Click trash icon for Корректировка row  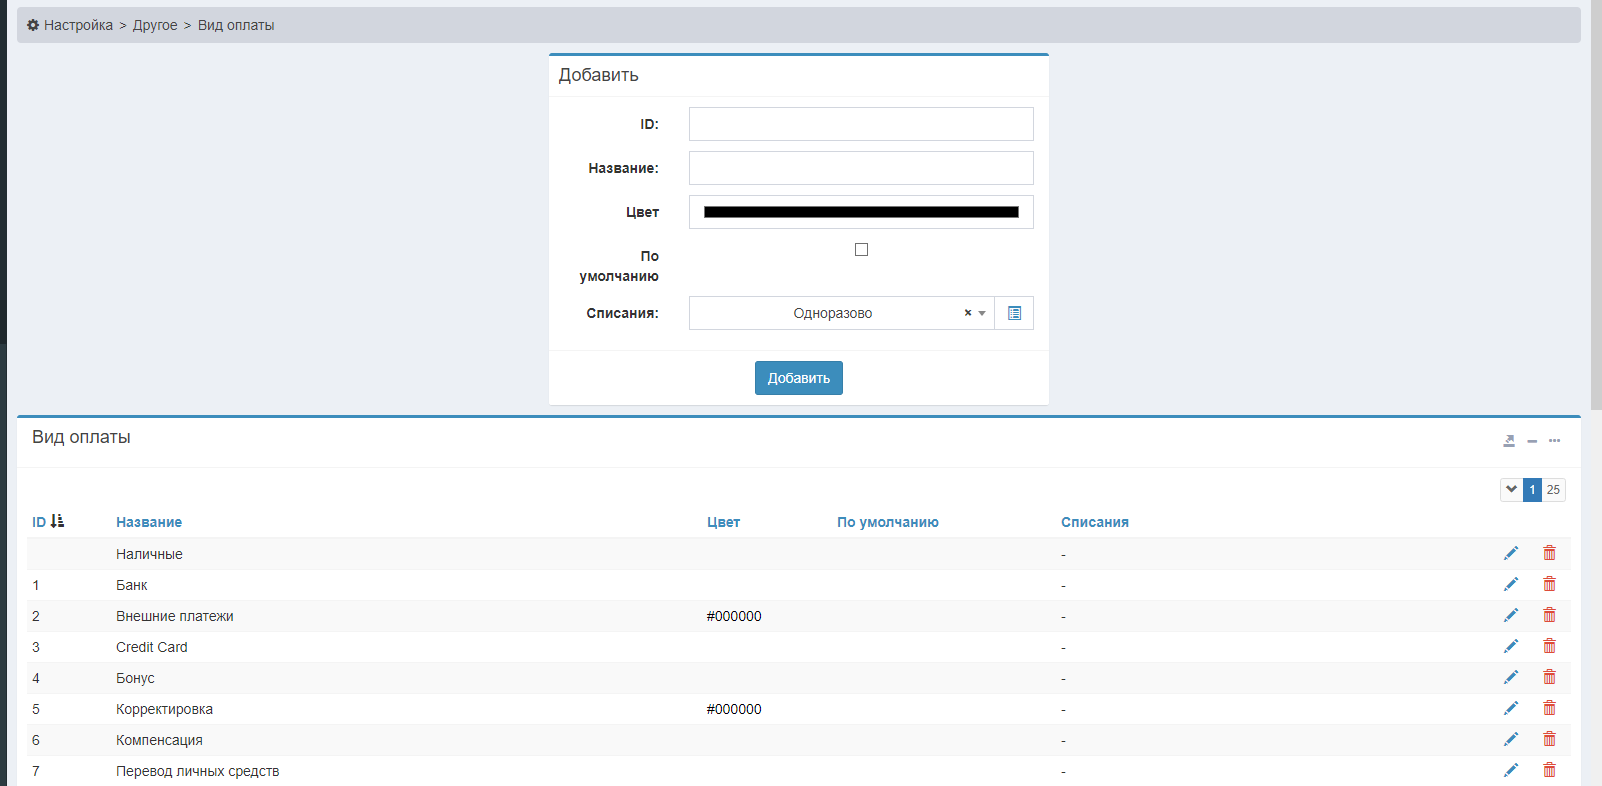pos(1549,708)
